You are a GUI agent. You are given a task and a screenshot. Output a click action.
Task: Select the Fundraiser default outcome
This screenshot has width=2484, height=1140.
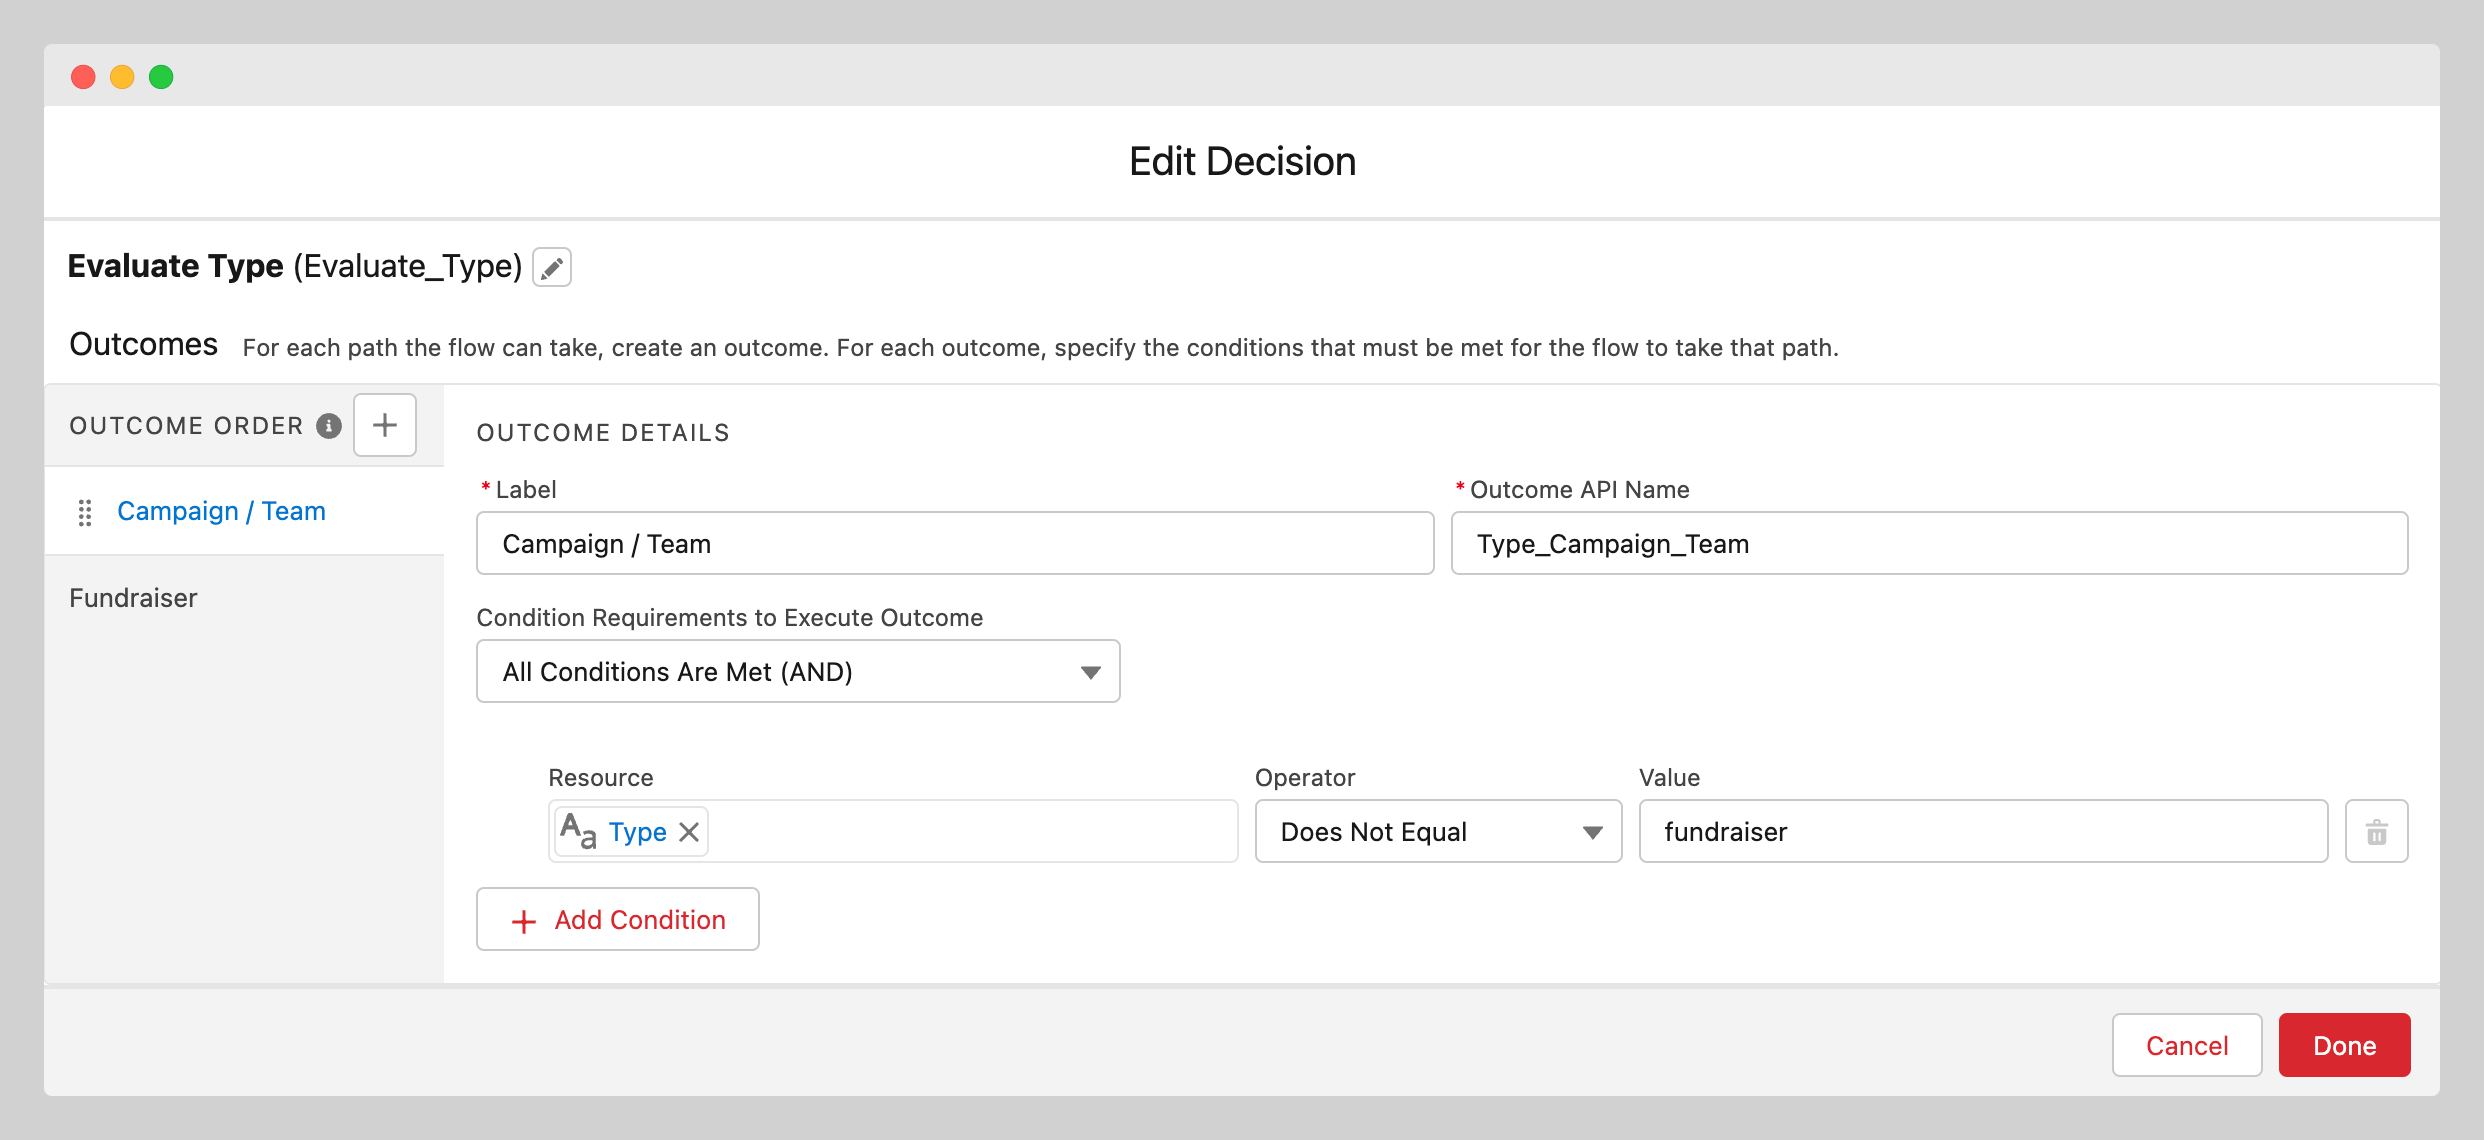click(x=133, y=598)
